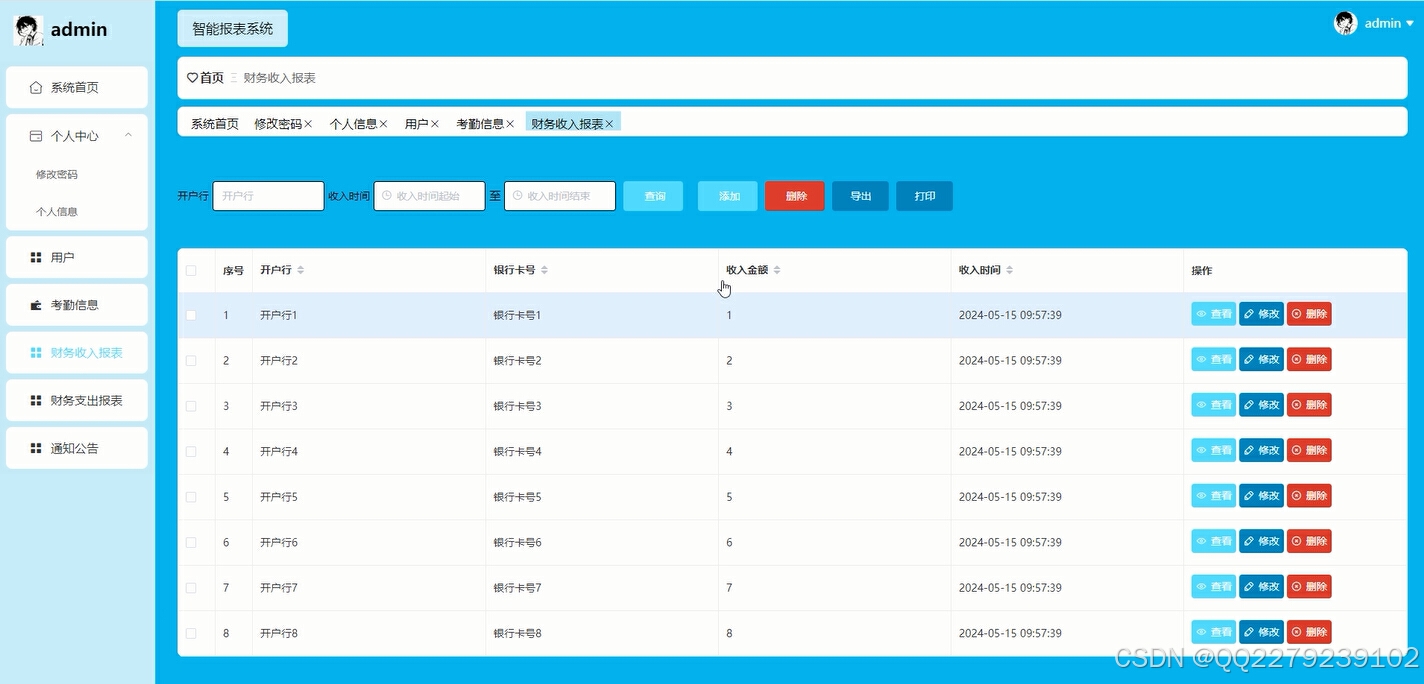Open the admin dropdown arrow at top right
The width and height of the screenshot is (1424, 684).
click(1410, 23)
